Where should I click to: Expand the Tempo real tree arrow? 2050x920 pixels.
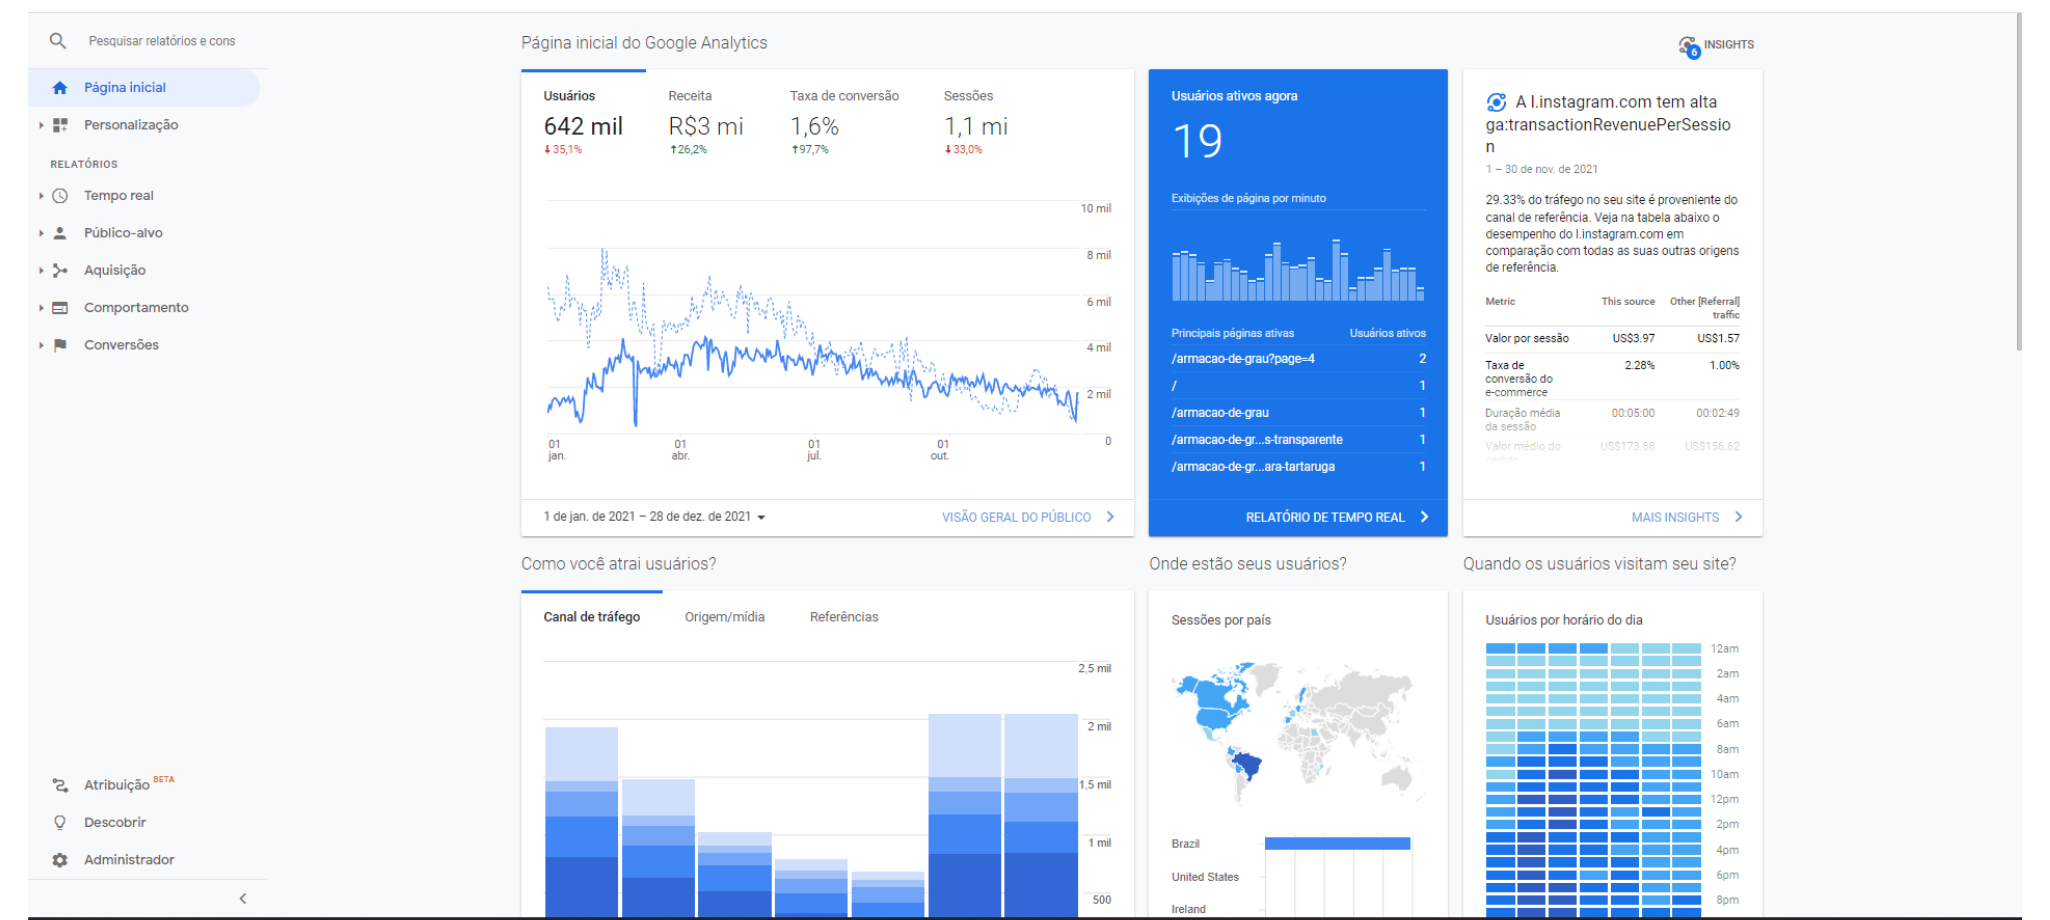(x=41, y=196)
